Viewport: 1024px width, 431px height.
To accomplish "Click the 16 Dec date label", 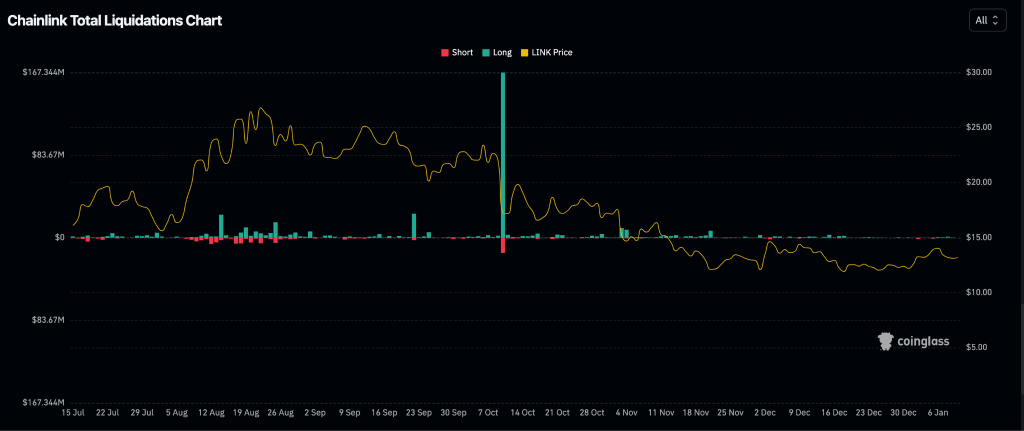I will pos(834,413).
